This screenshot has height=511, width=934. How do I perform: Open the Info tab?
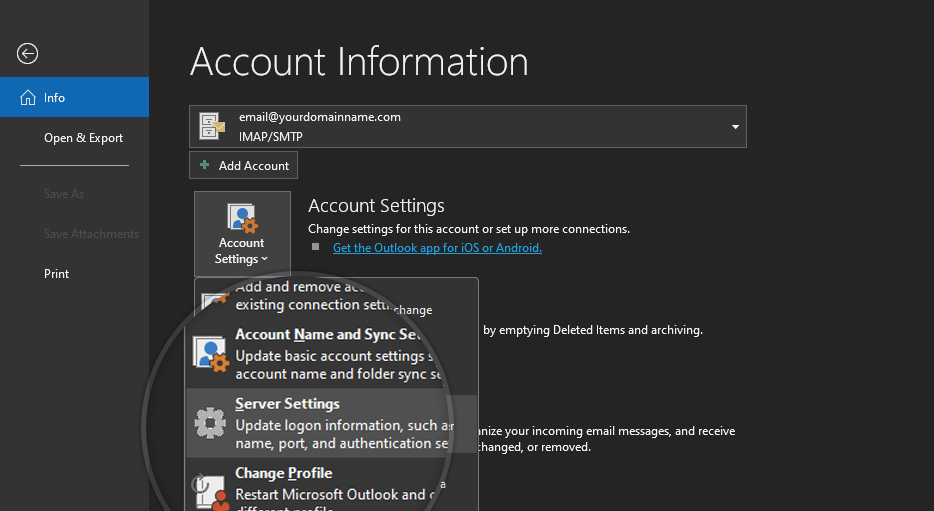(74, 97)
